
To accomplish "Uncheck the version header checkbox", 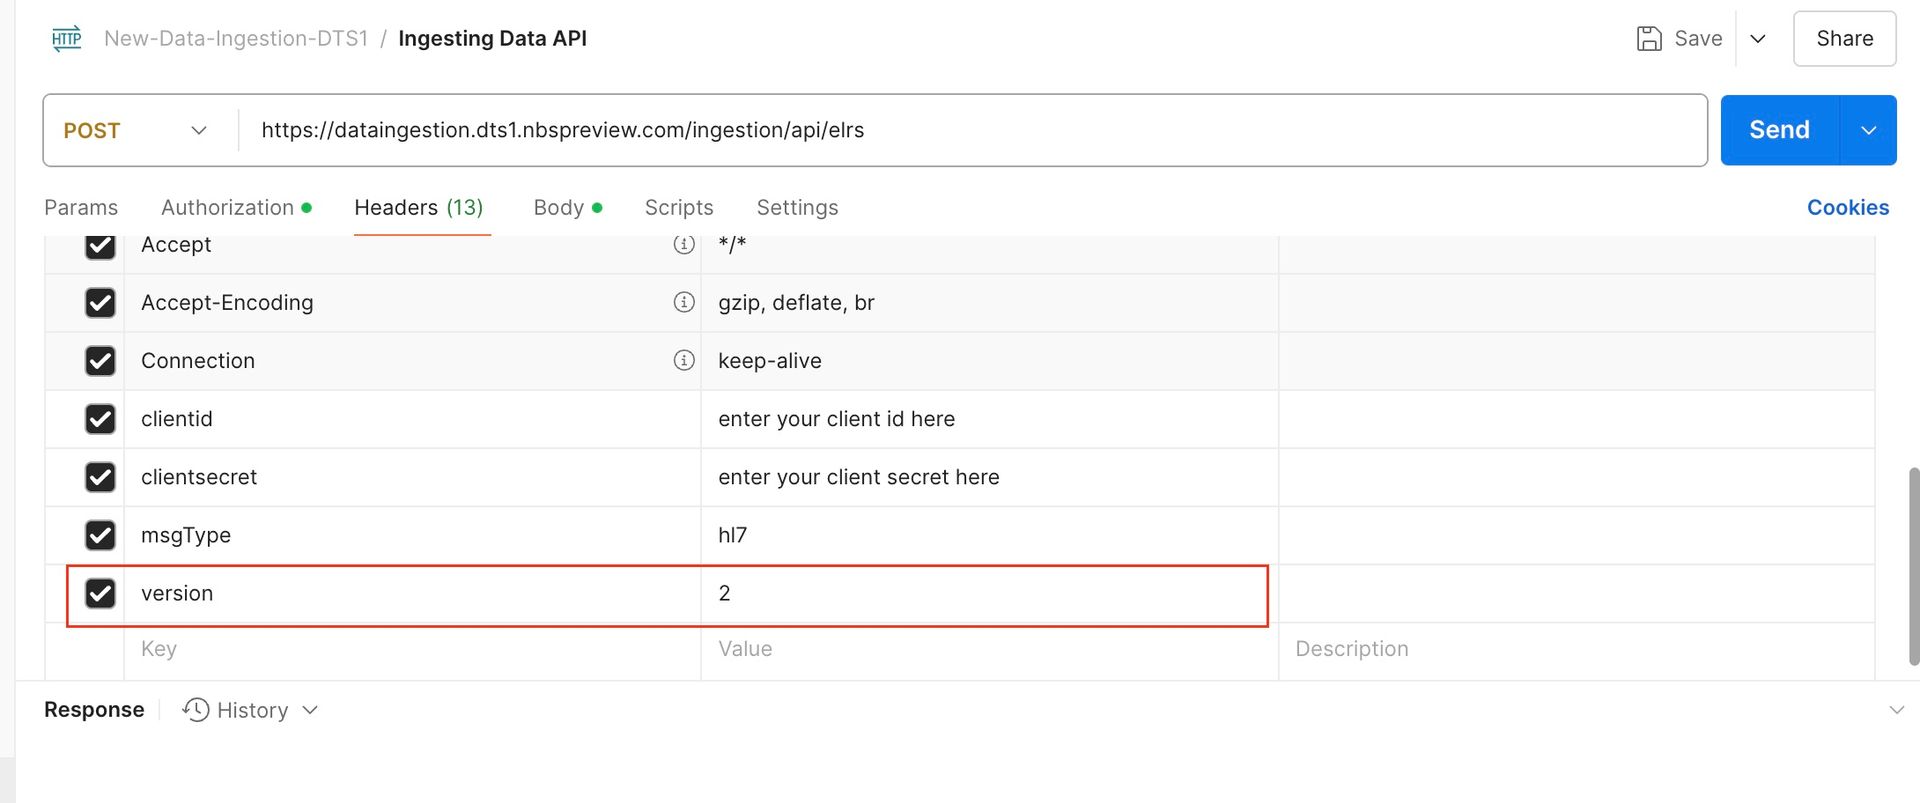I will (100, 593).
